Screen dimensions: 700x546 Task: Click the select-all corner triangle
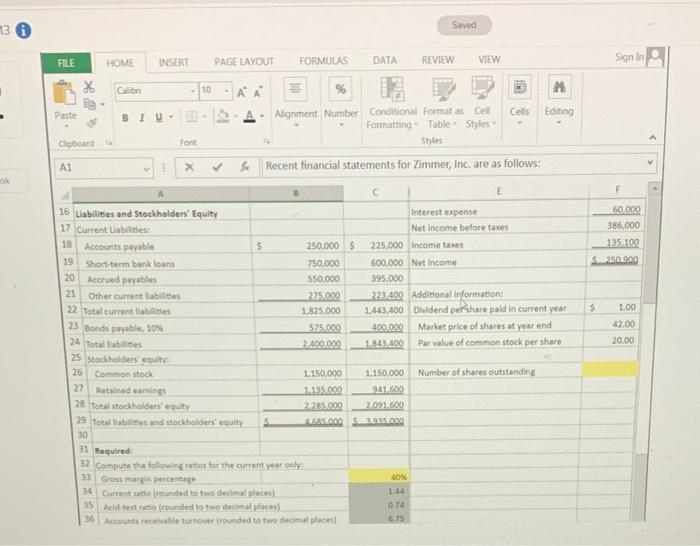tap(65, 195)
